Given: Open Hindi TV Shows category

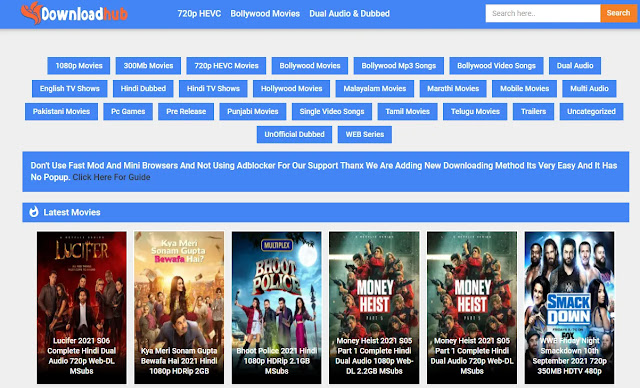Looking at the screenshot, I should click(x=213, y=89).
